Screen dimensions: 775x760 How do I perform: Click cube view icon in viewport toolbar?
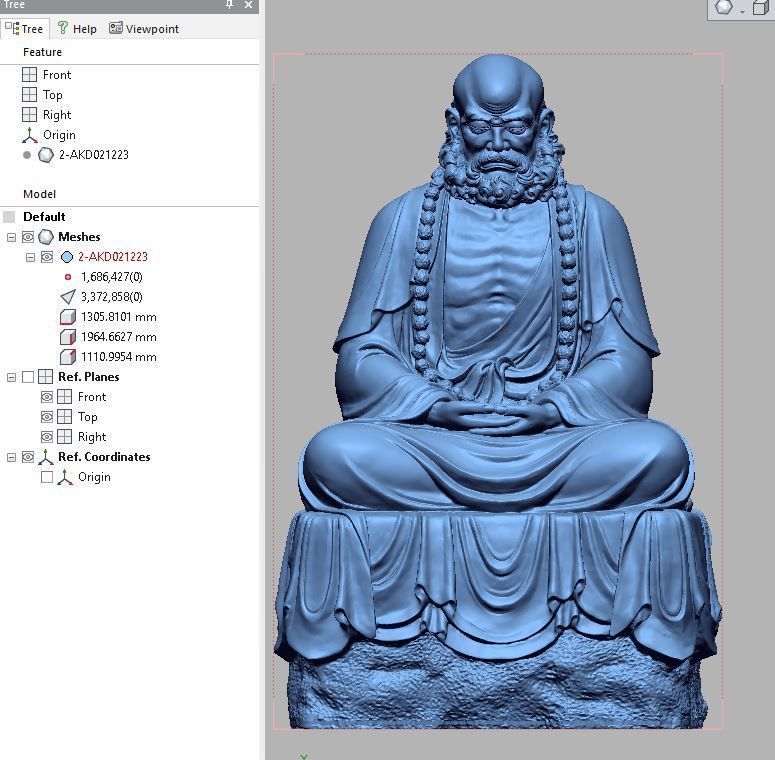(761, 7)
